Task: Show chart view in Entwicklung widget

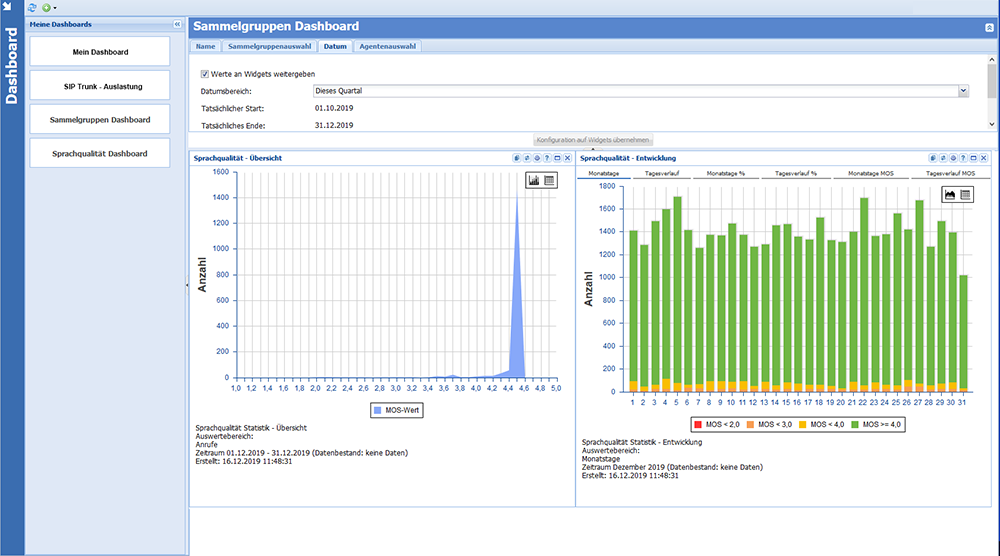Action: [950, 195]
